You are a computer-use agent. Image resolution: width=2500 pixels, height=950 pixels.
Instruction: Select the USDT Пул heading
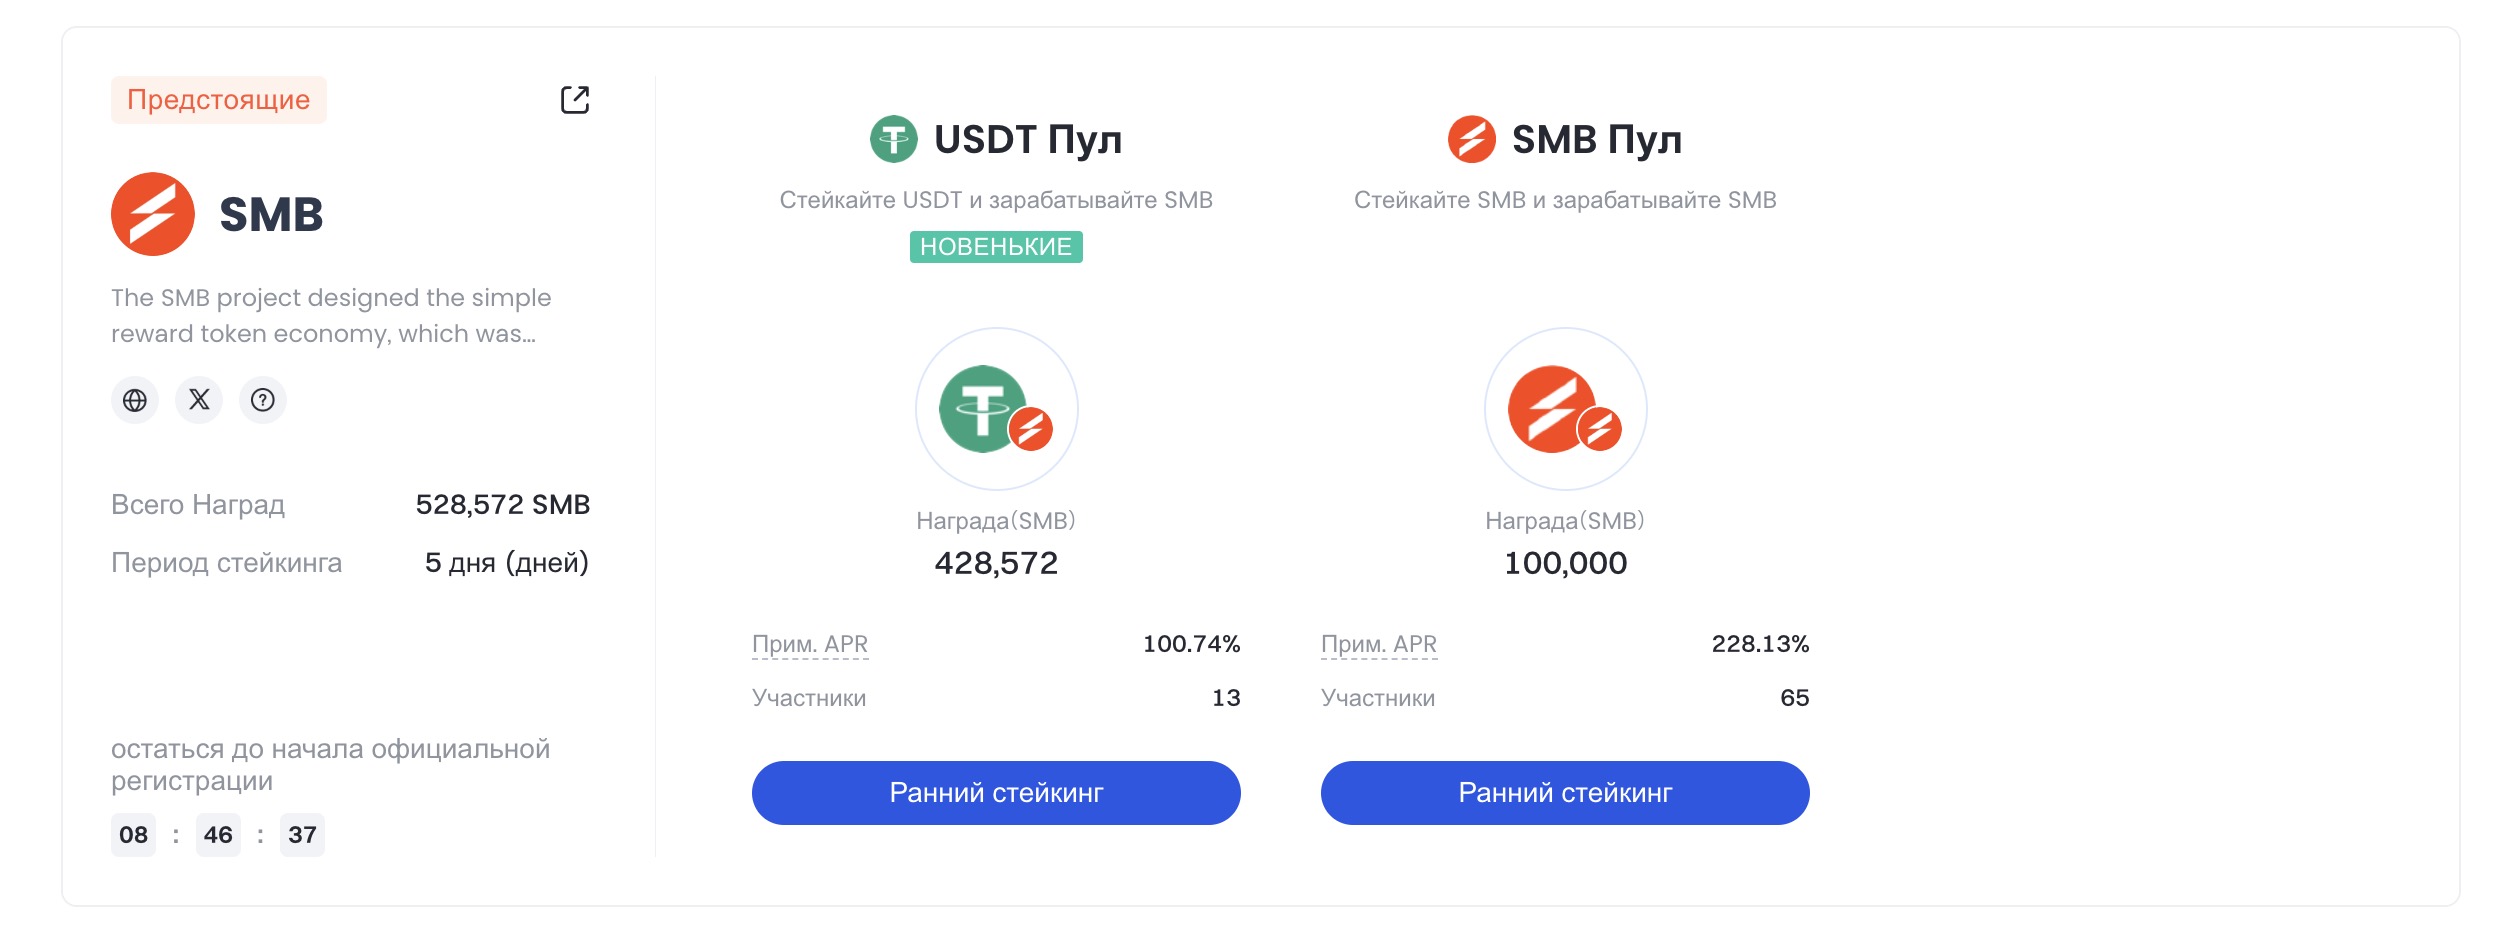[1028, 140]
